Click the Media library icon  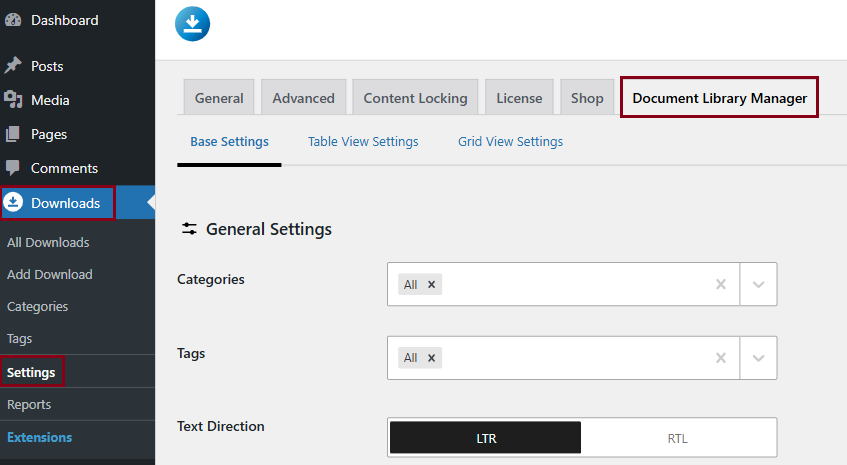(x=13, y=100)
